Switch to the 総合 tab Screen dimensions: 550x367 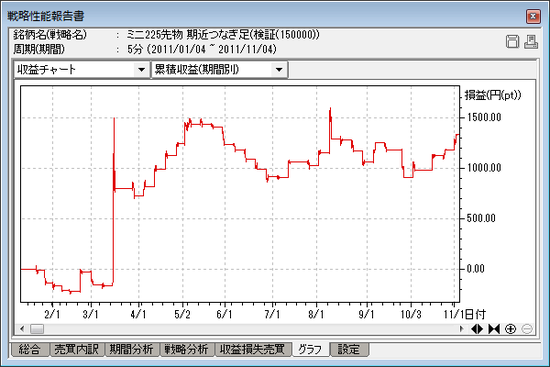coord(29,349)
